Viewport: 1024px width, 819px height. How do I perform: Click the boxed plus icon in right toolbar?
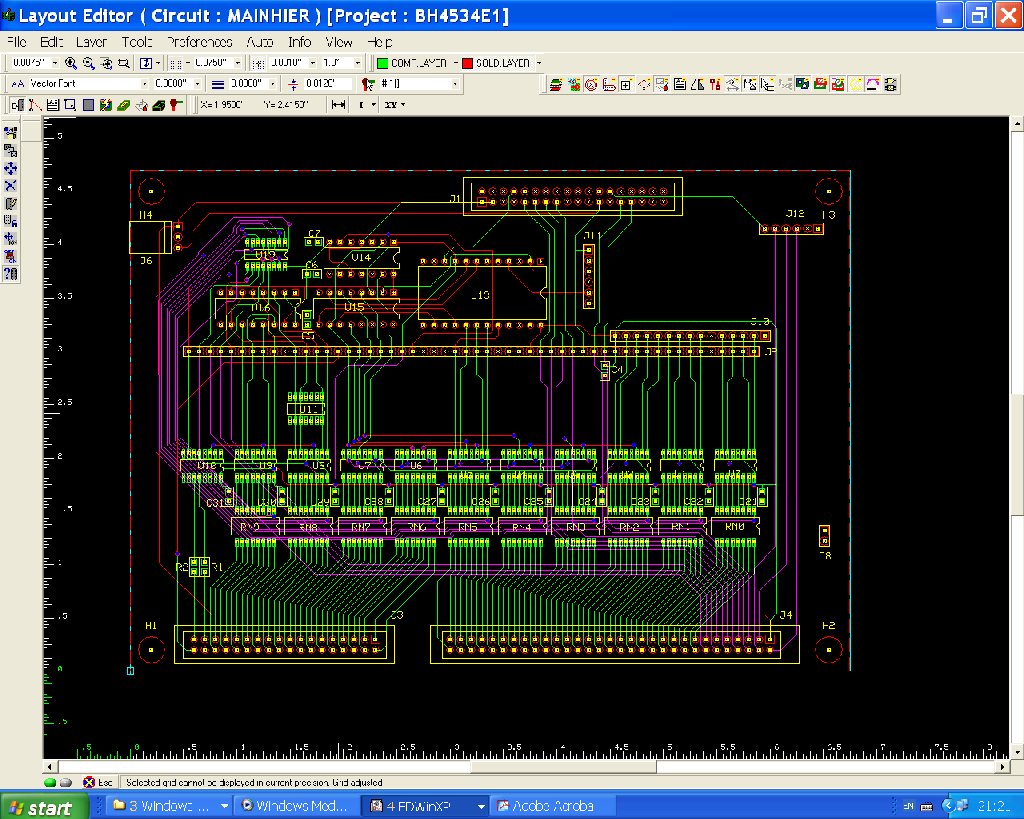click(626, 85)
